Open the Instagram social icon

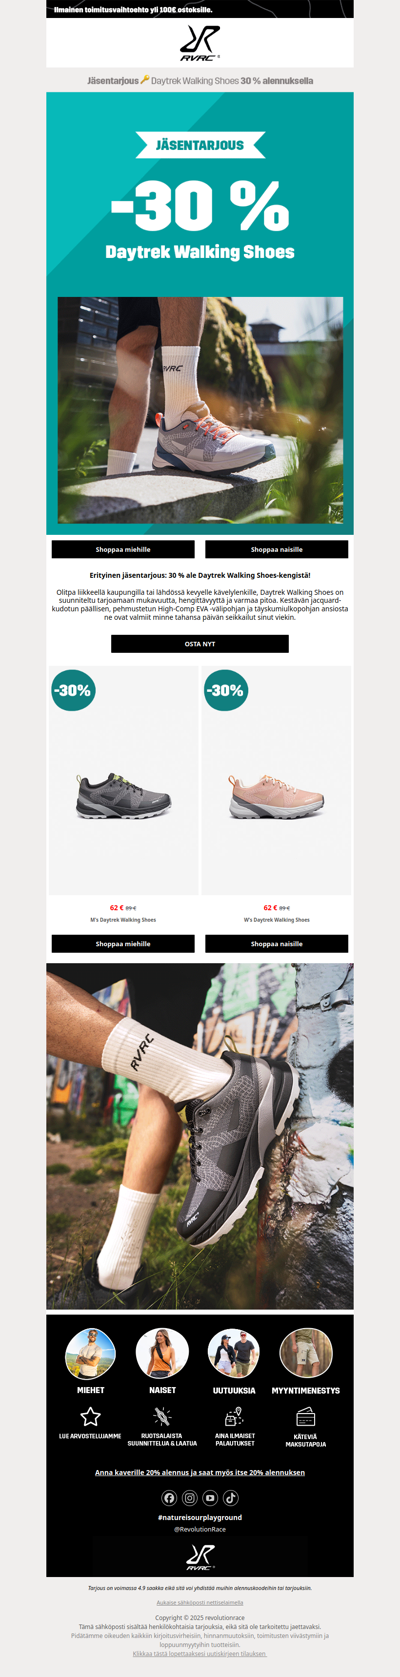[190, 1498]
